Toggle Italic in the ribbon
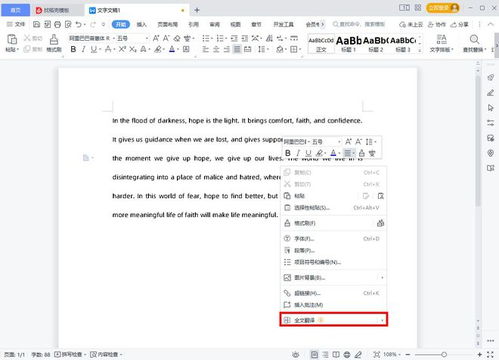This screenshot has height=360, width=499. coord(83,49)
